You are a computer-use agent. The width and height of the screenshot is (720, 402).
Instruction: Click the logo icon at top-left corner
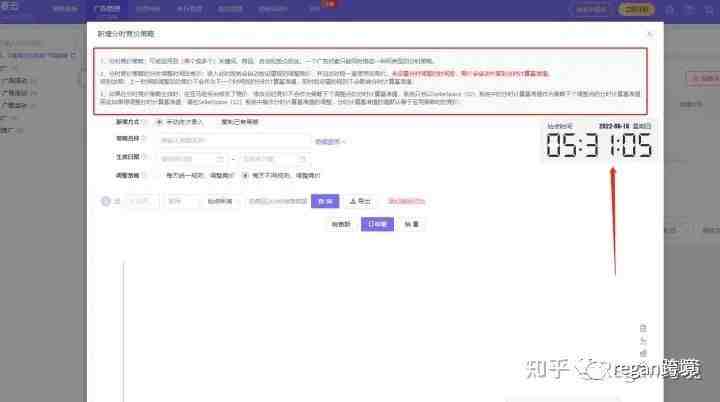click(9, 6)
